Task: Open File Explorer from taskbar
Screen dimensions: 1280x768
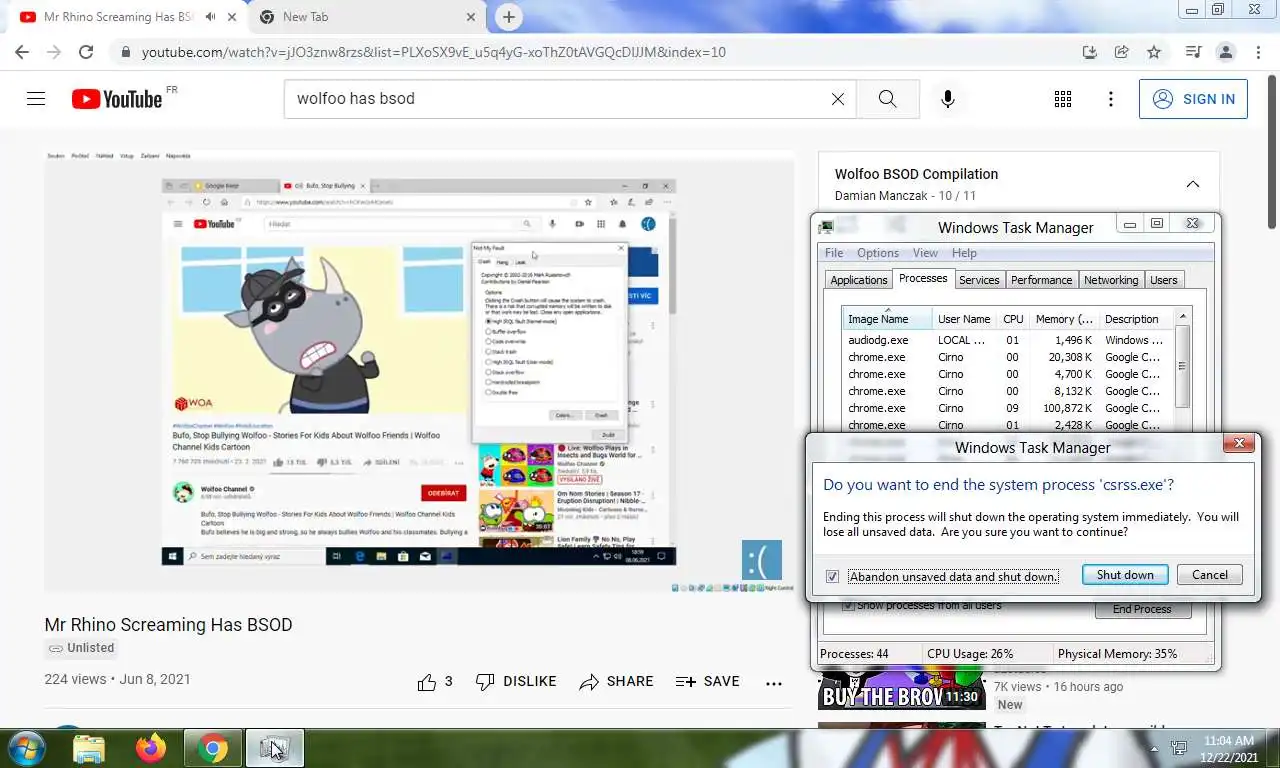Action: (89, 748)
